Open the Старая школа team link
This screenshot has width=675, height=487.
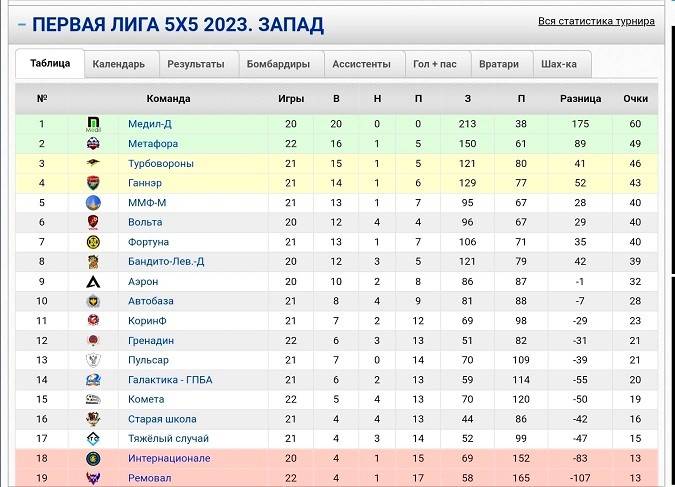(162, 419)
